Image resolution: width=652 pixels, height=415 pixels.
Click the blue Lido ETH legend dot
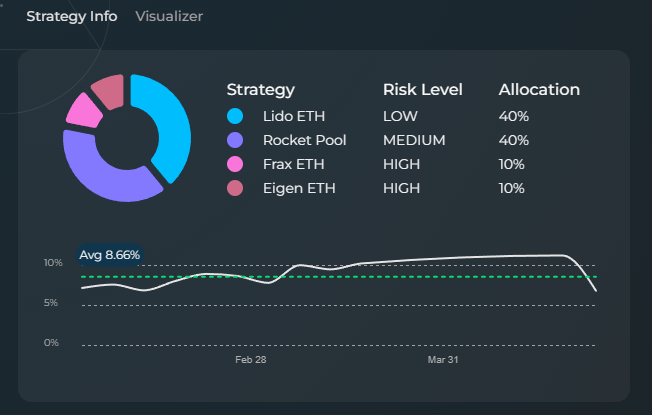236,116
